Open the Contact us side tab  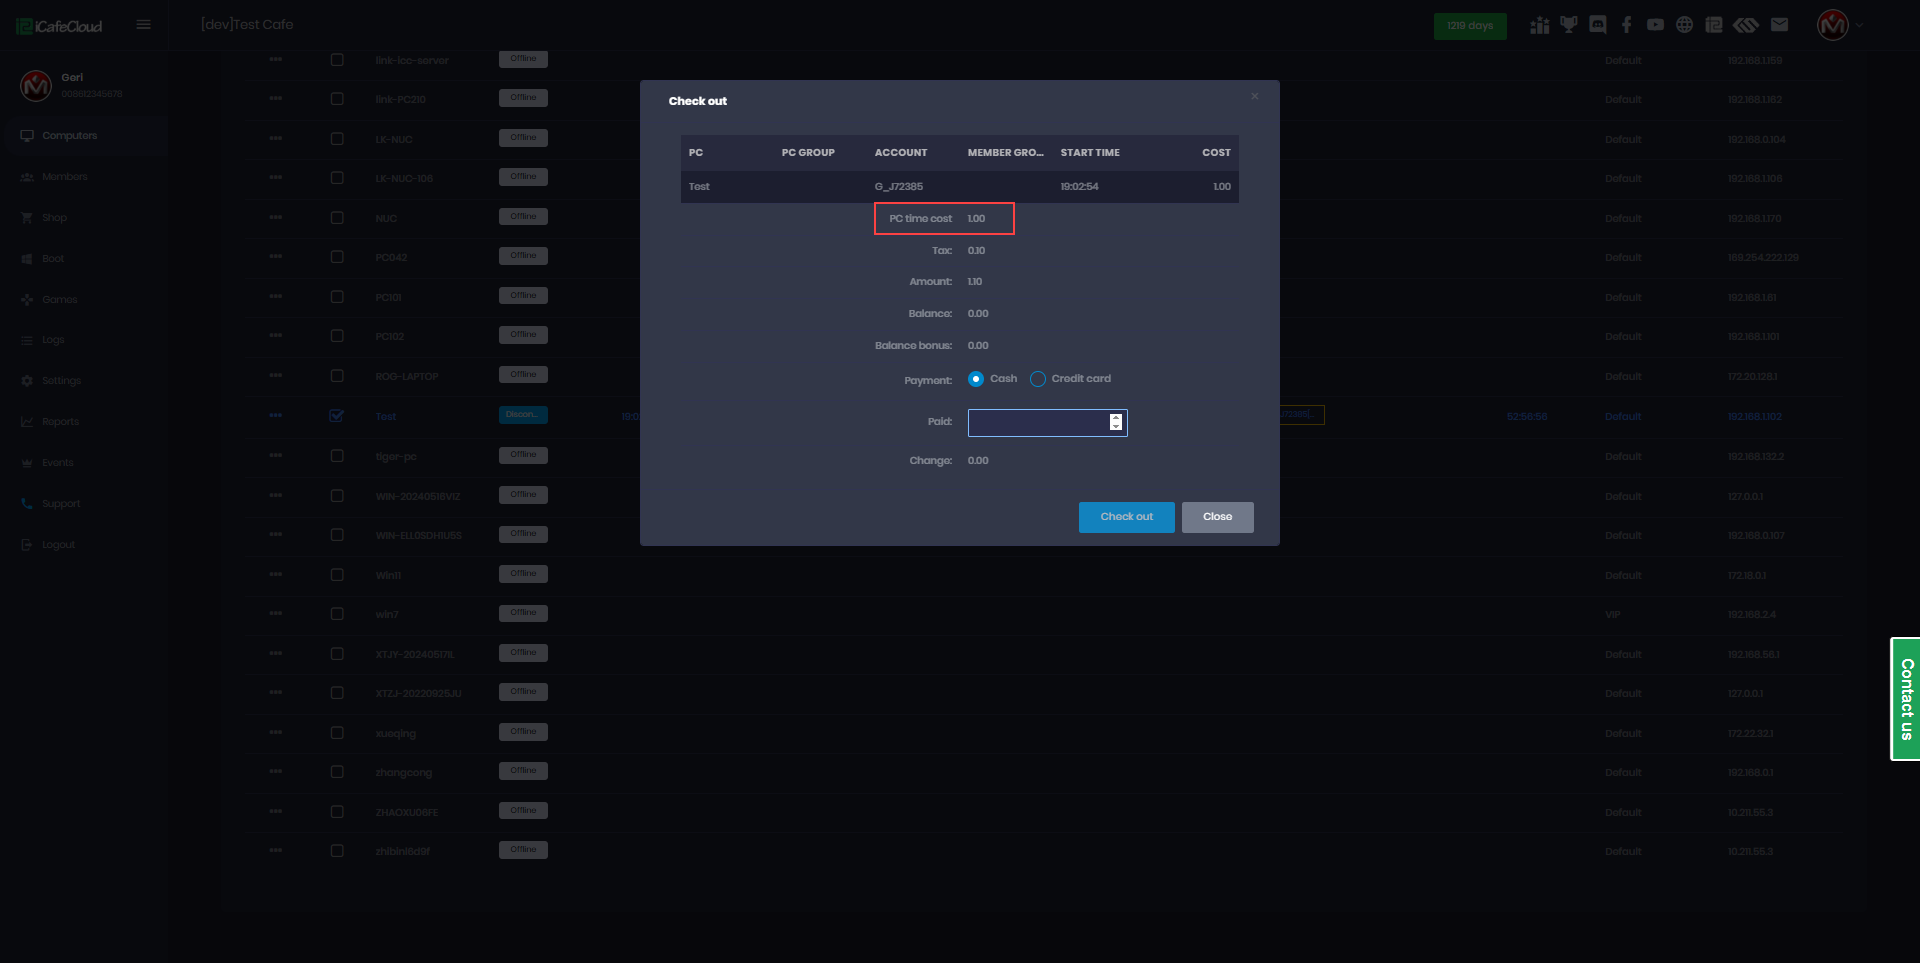pos(1906,699)
